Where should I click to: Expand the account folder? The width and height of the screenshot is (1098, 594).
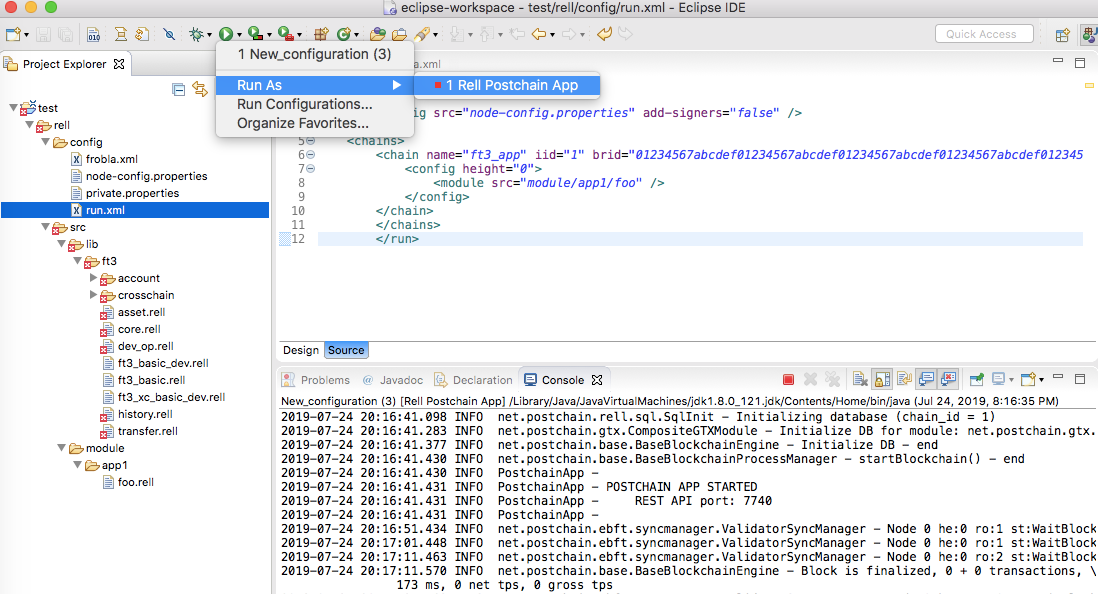tap(93, 278)
